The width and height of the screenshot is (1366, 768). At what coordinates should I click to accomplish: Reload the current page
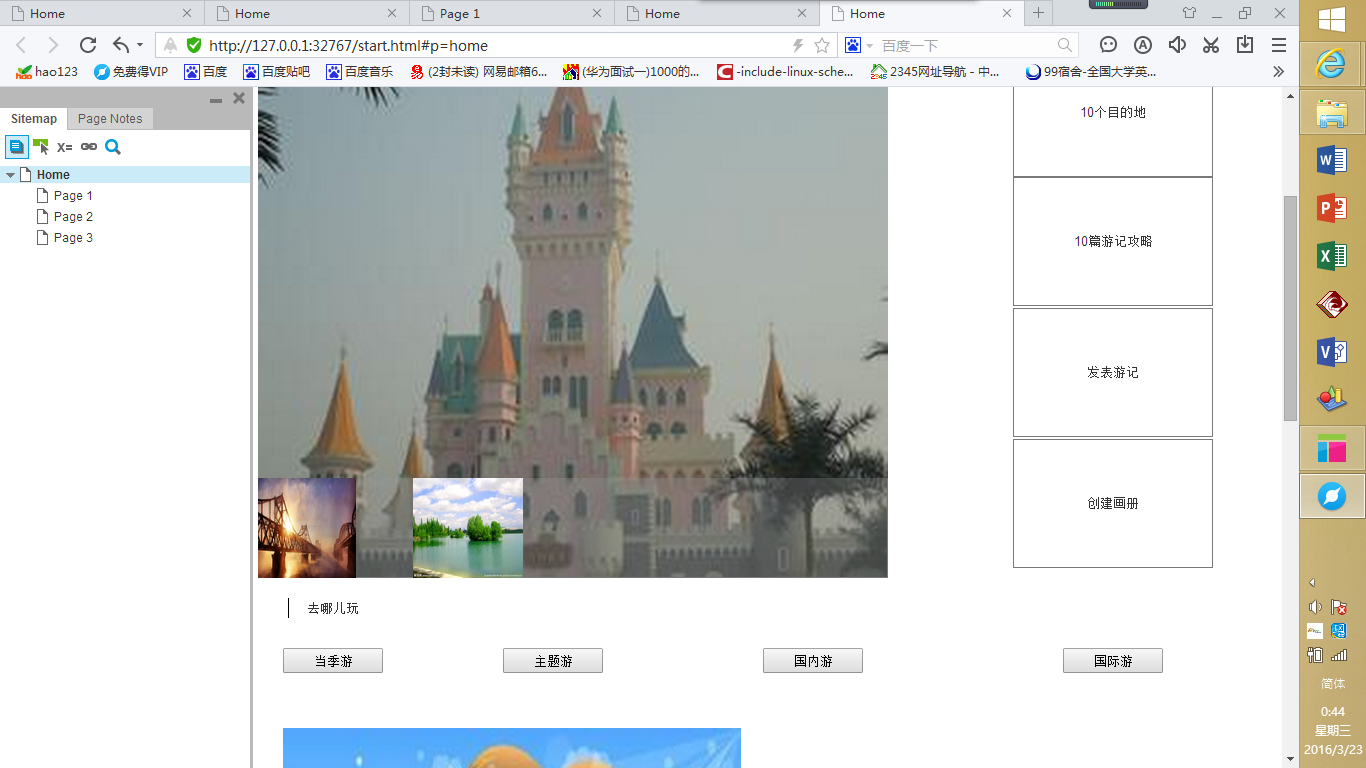tap(88, 45)
